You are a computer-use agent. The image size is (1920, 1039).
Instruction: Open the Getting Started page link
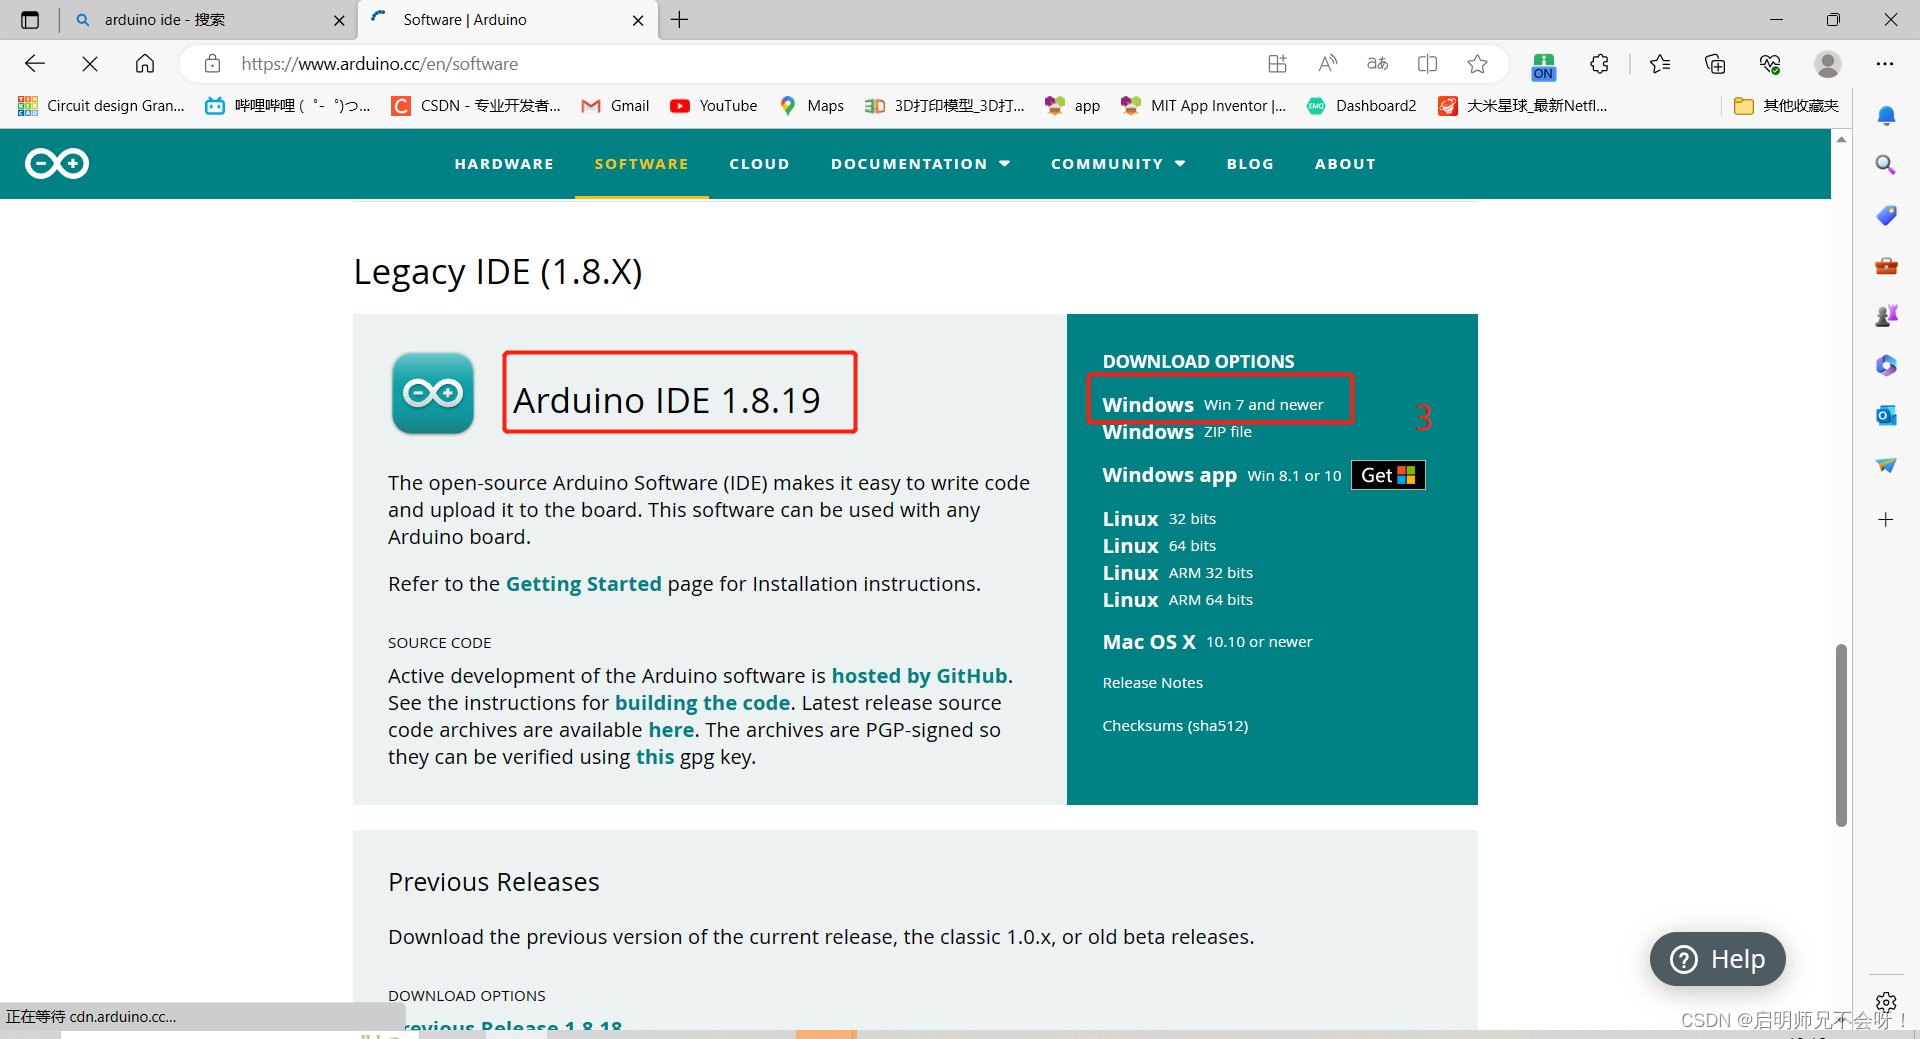583,584
